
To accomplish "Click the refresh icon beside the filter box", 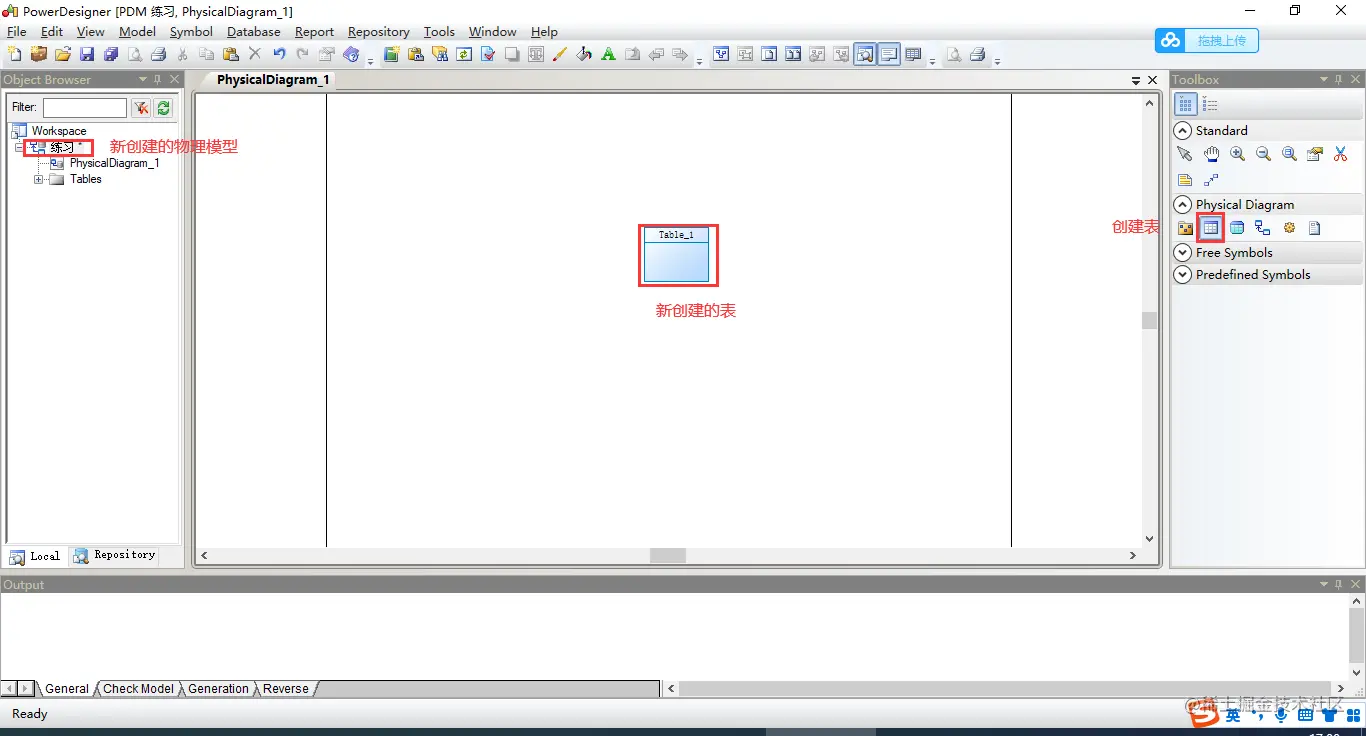I will tap(164, 108).
